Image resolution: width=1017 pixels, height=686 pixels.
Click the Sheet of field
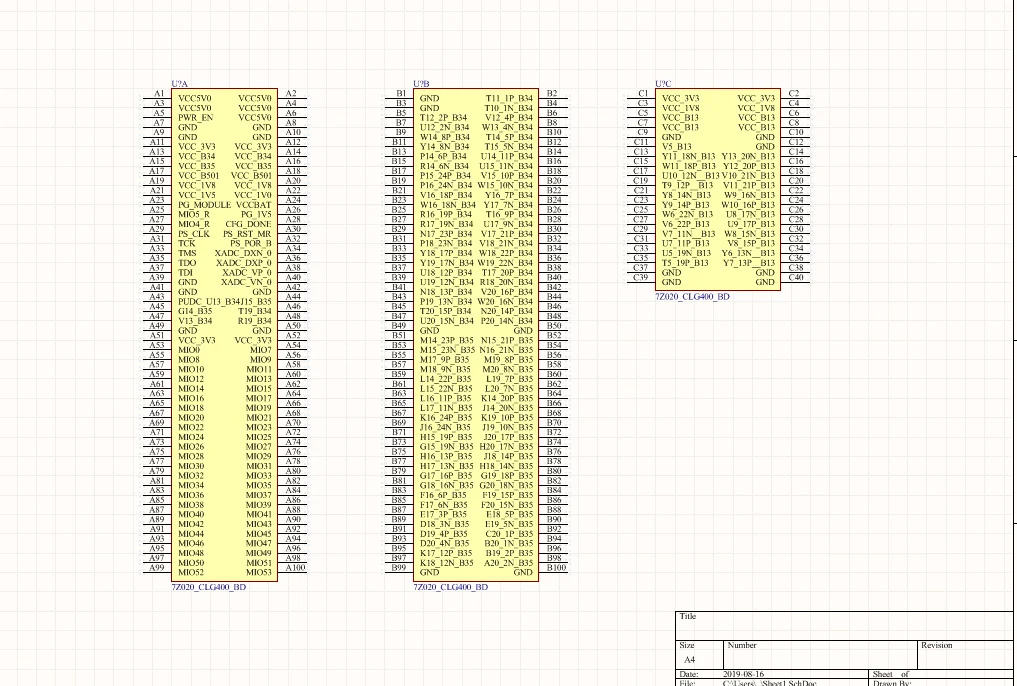(891, 674)
